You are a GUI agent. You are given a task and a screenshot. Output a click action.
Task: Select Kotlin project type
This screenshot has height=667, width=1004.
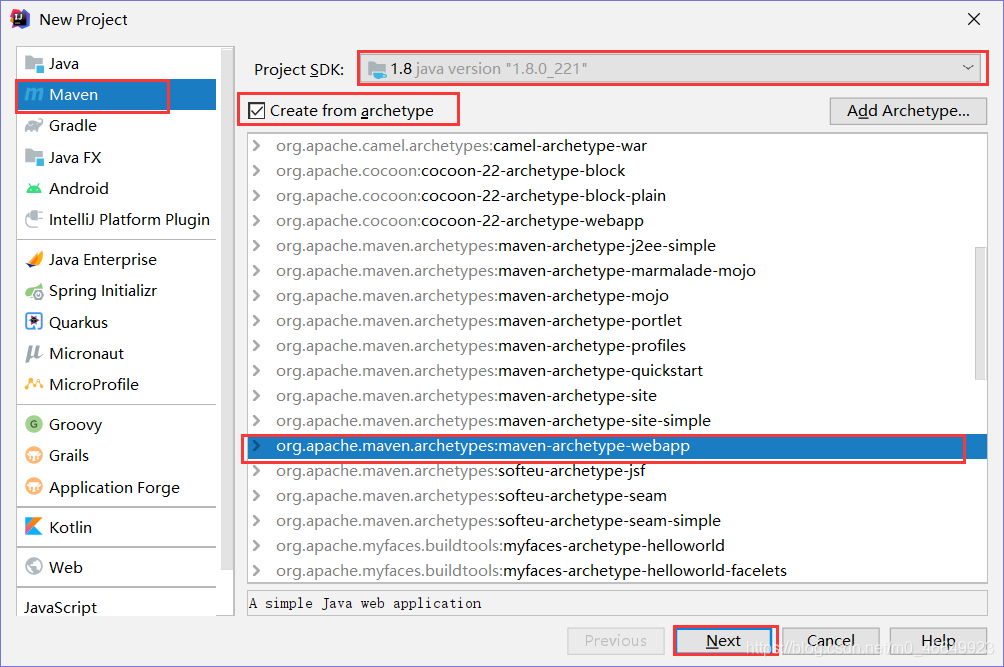click(x=117, y=527)
